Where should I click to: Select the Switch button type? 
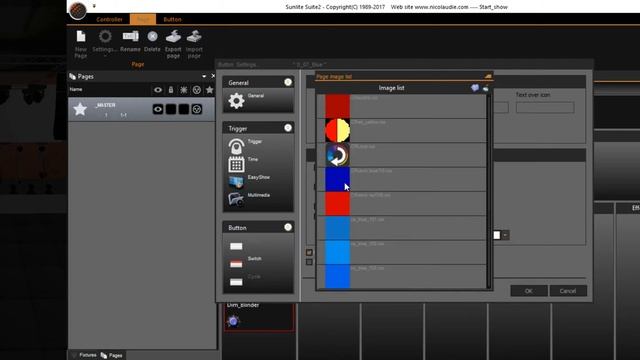tap(236, 264)
